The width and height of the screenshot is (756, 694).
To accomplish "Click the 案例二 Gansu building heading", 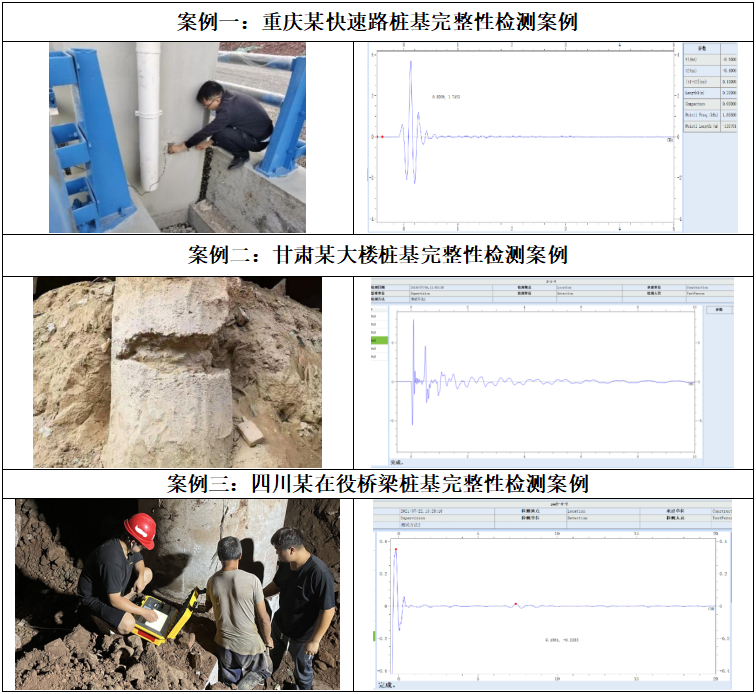I will [378, 255].
